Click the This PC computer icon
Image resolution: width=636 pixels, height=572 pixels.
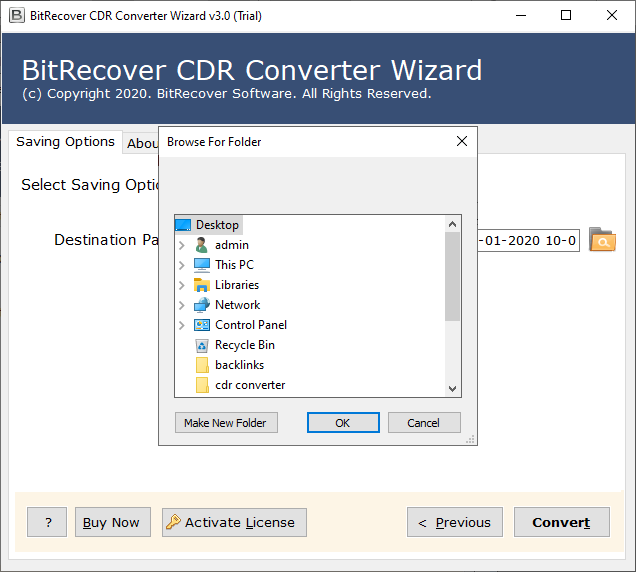pos(202,265)
